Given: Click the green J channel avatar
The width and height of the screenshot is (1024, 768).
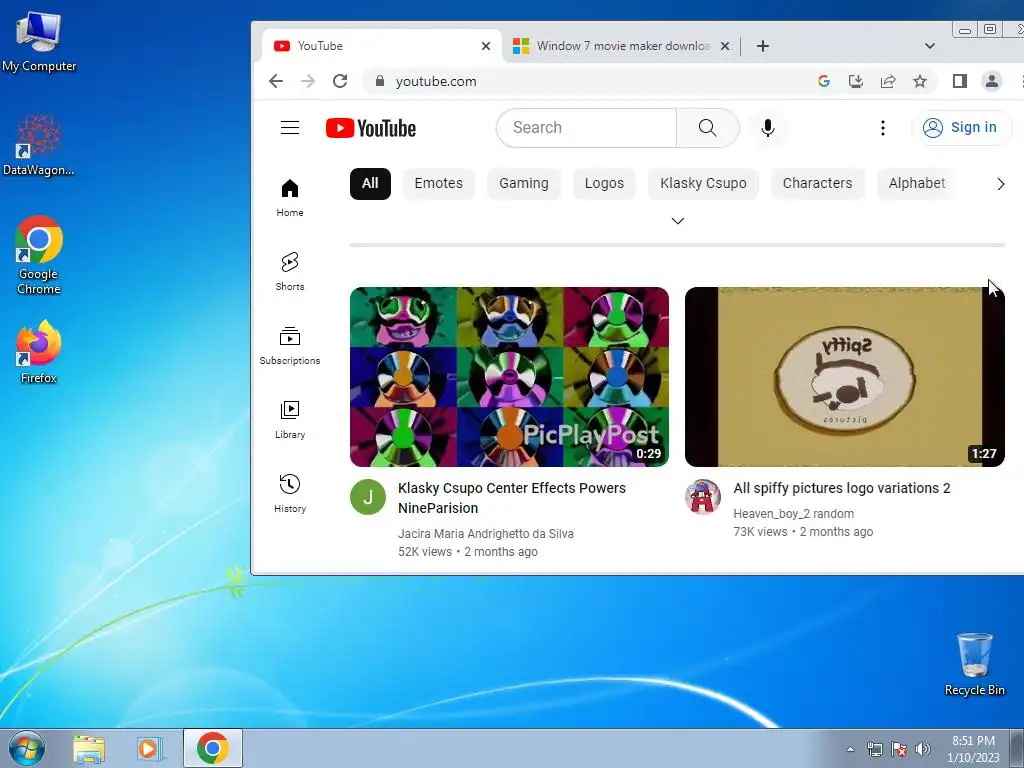Looking at the screenshot, I should pos(368,497).
